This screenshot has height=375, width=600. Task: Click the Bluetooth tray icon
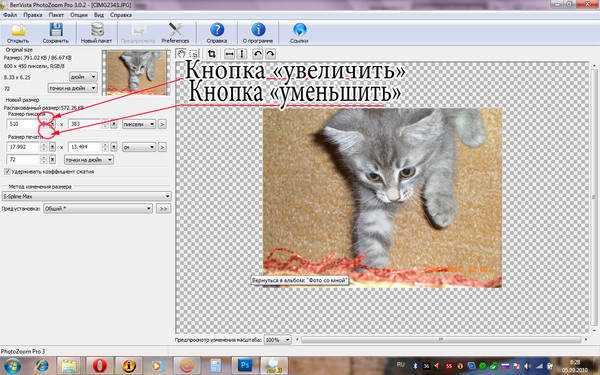(x=415, y=366)
